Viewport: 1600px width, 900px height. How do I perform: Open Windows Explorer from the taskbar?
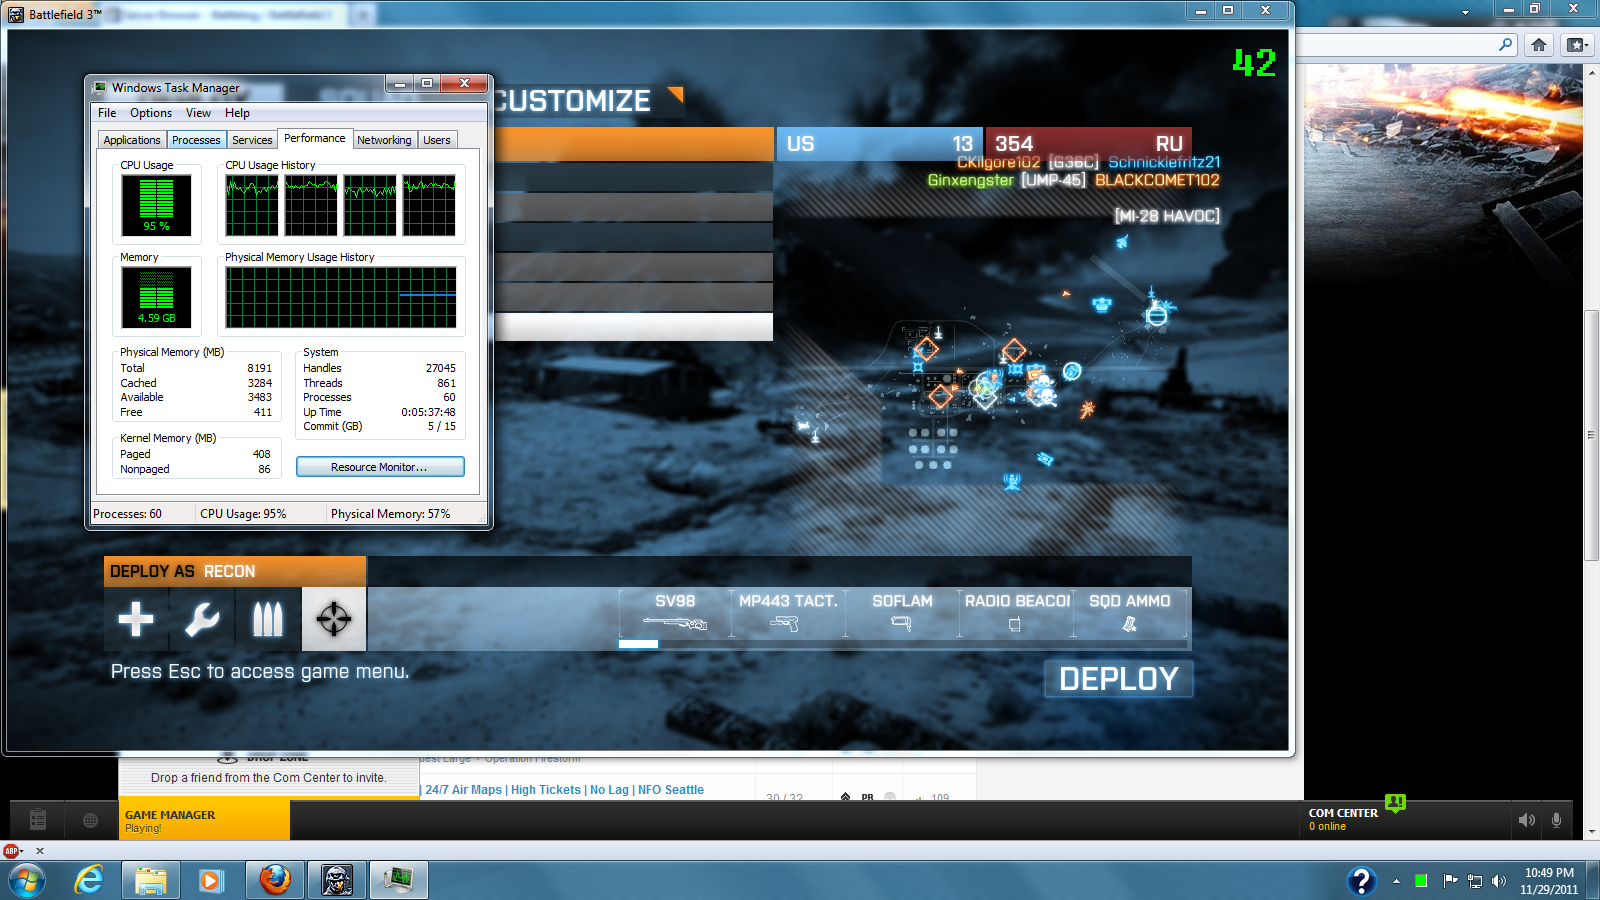point(151,880)
